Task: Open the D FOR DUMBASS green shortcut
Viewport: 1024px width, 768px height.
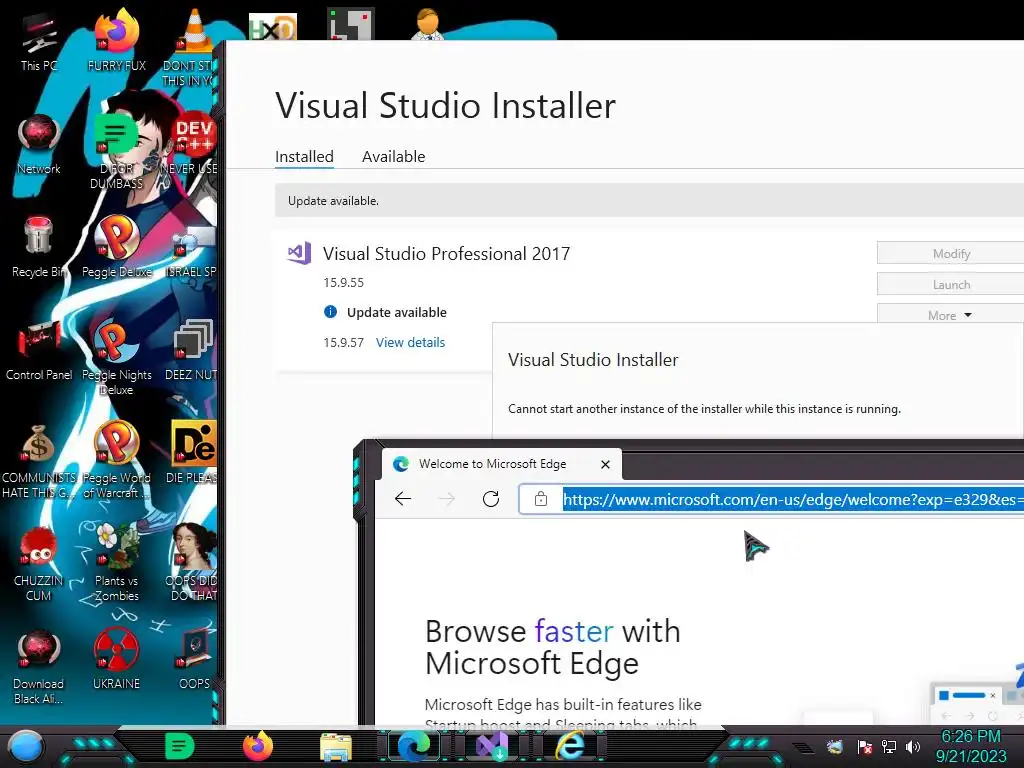Action: (x=116, y=150)
